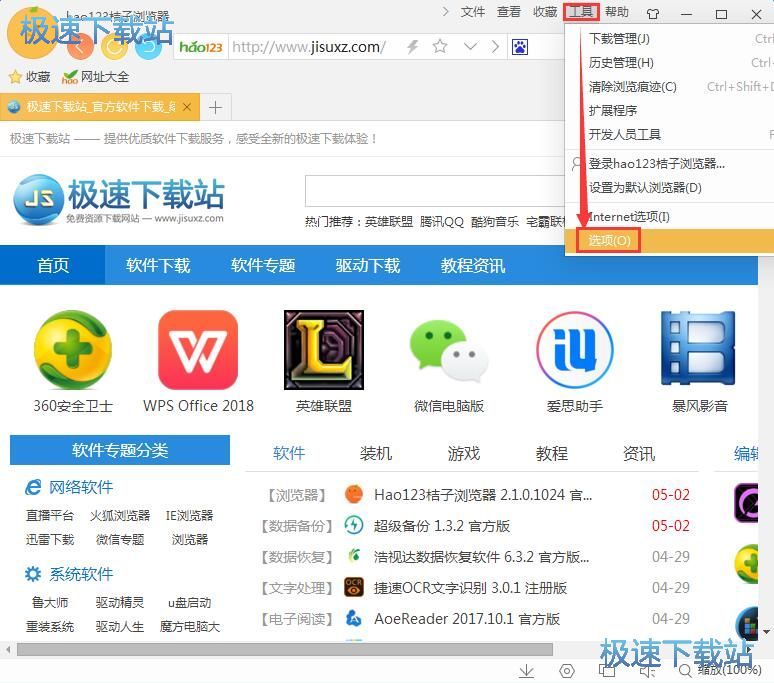
Task: Go to 首页 in site navigation
Action: (x=53, y=266)
